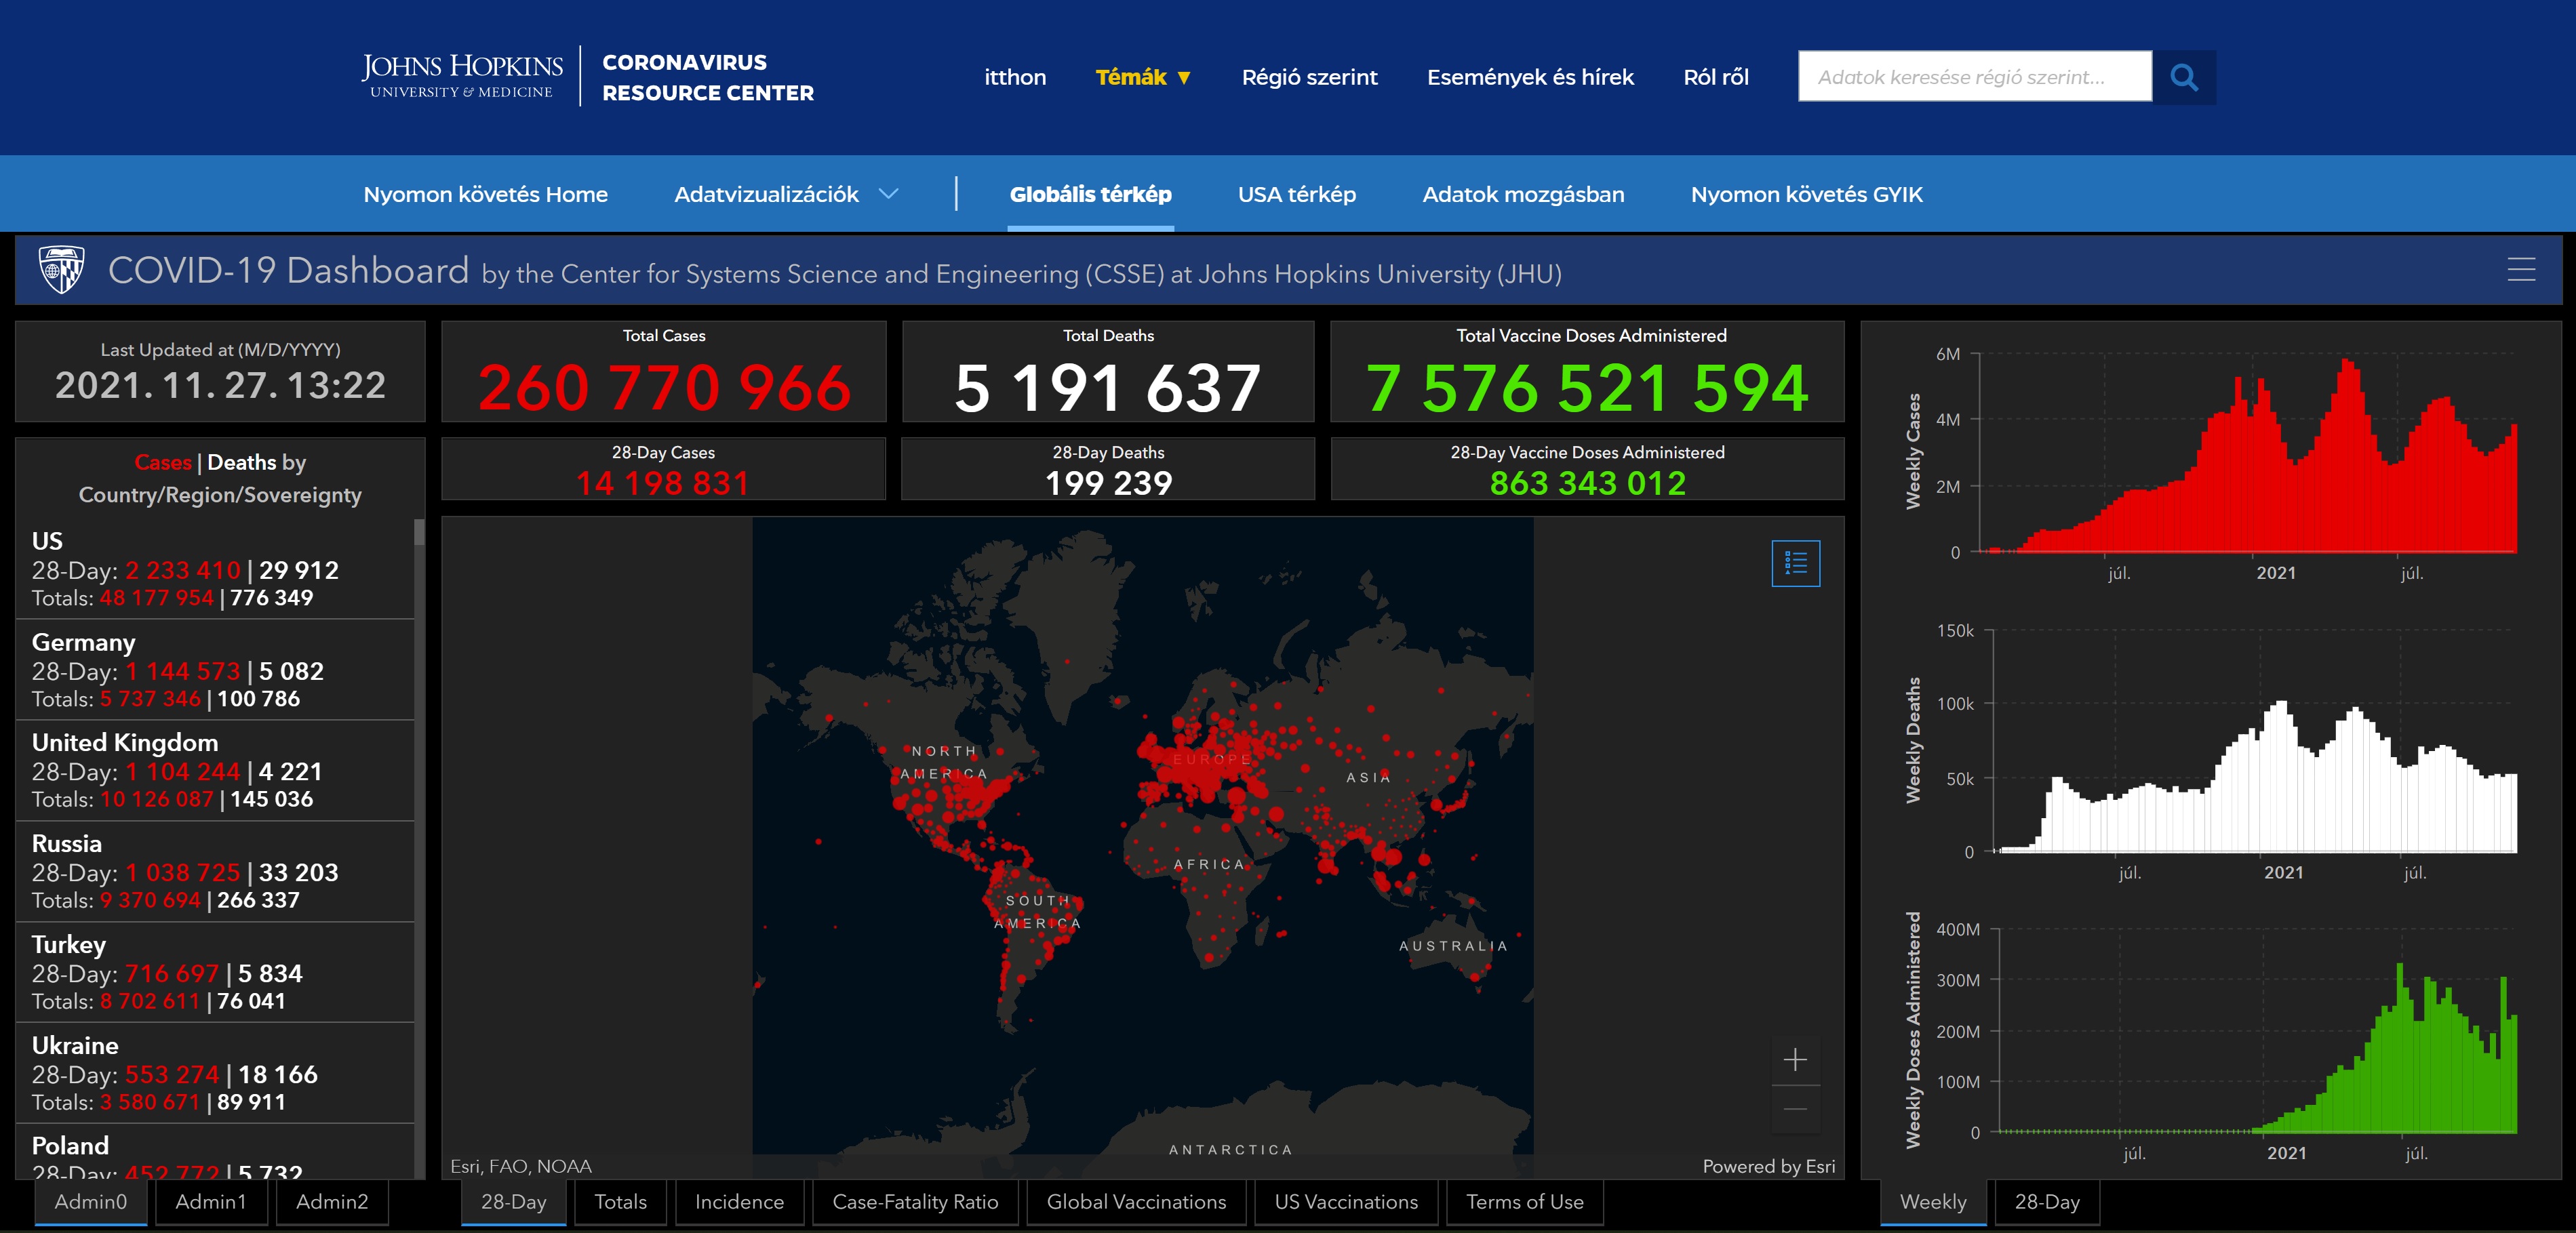Image resolution: width=2576 pixels, height=1233 pixels.
Task: Switch country list to Cases
Action: pos(162,462)
